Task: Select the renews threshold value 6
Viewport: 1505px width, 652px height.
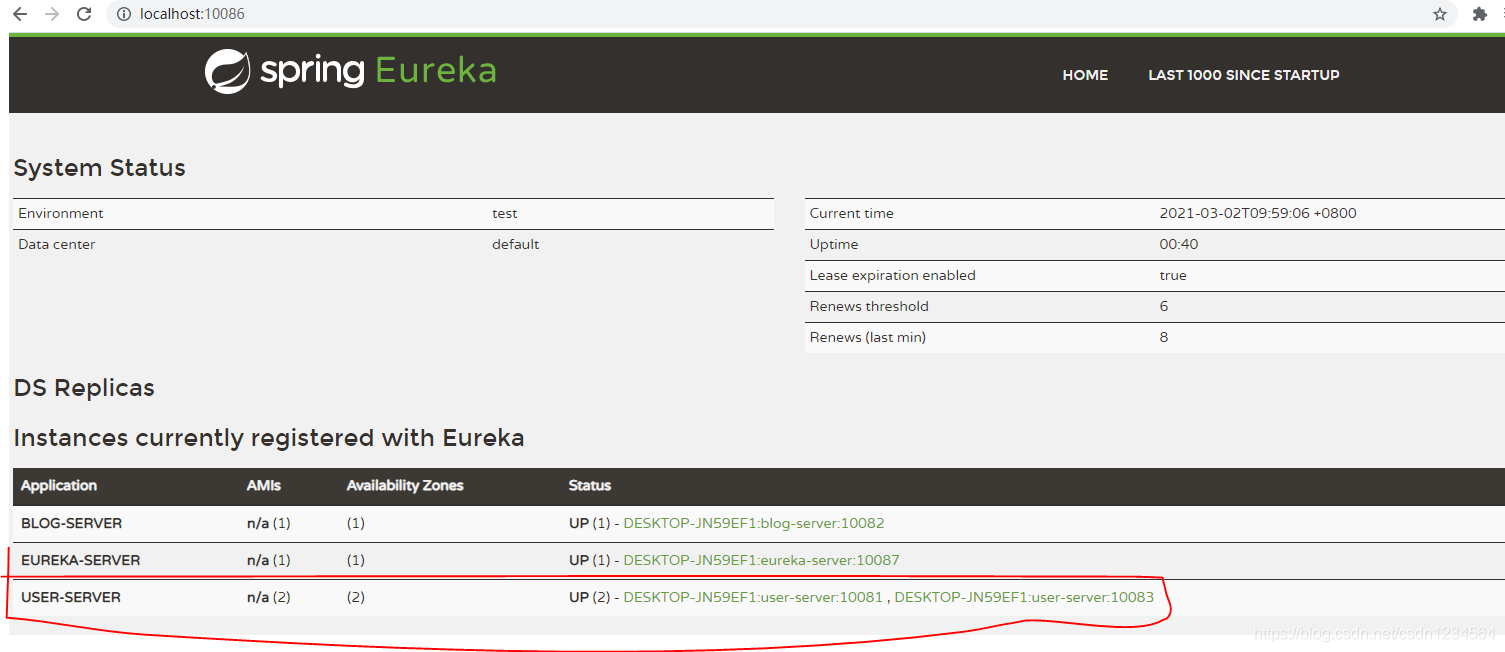Action: pyautogui.click(x=1164, y=306)
